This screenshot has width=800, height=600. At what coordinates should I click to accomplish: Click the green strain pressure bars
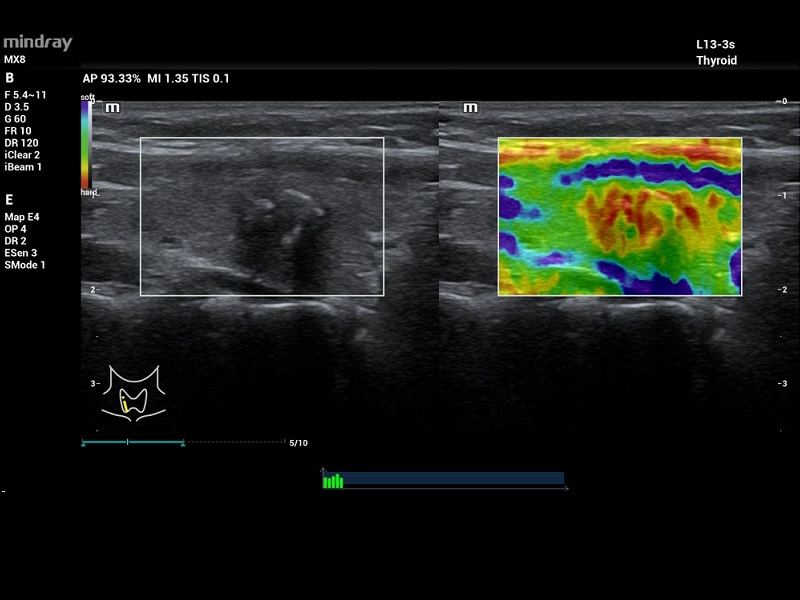pyautogui.click(x=332, y=481)
